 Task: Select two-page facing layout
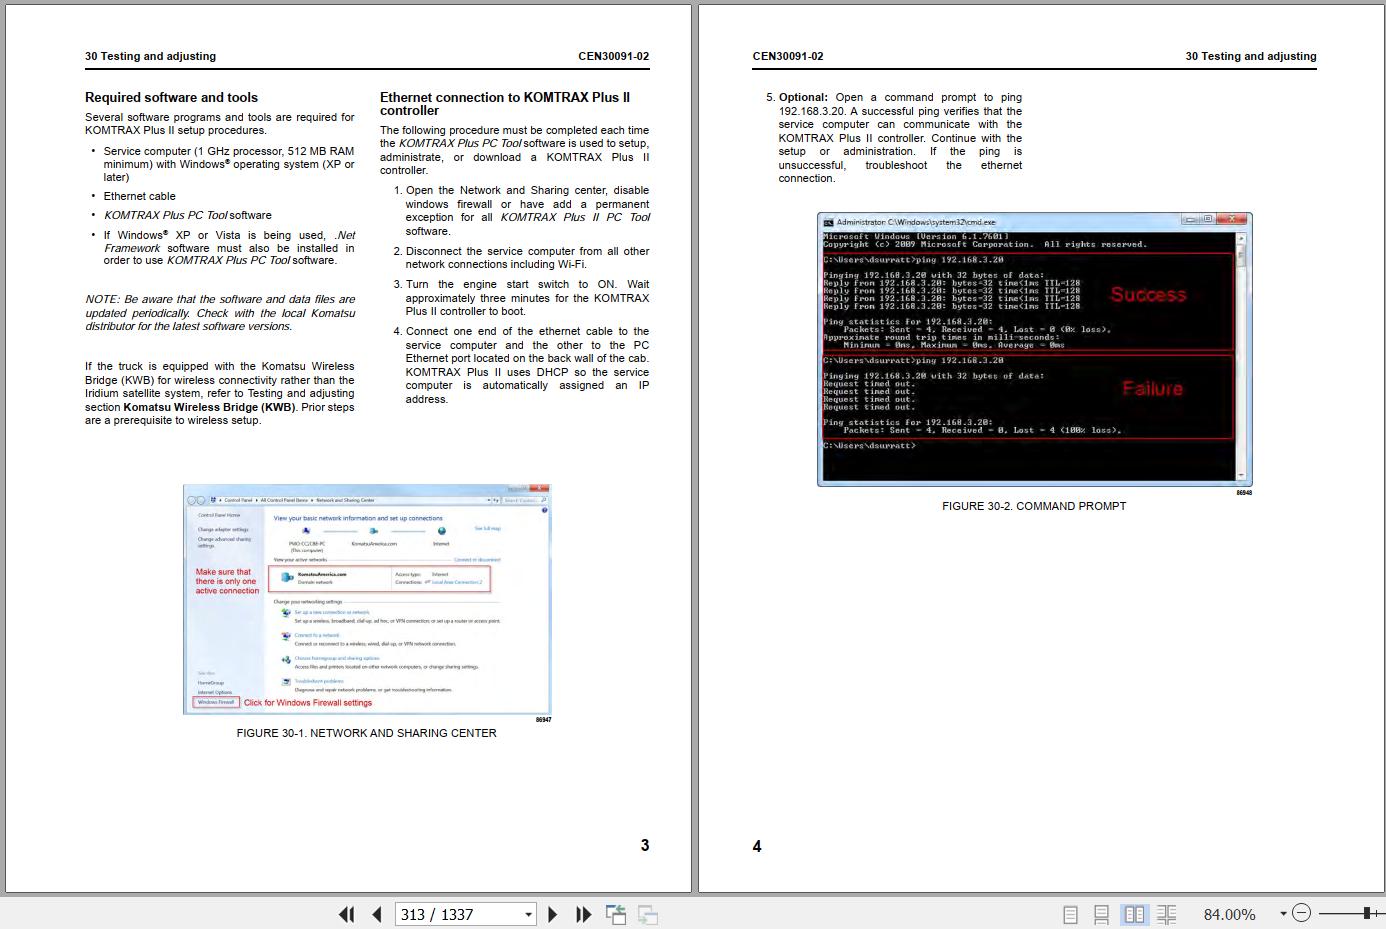click(x=1134, y=914)
